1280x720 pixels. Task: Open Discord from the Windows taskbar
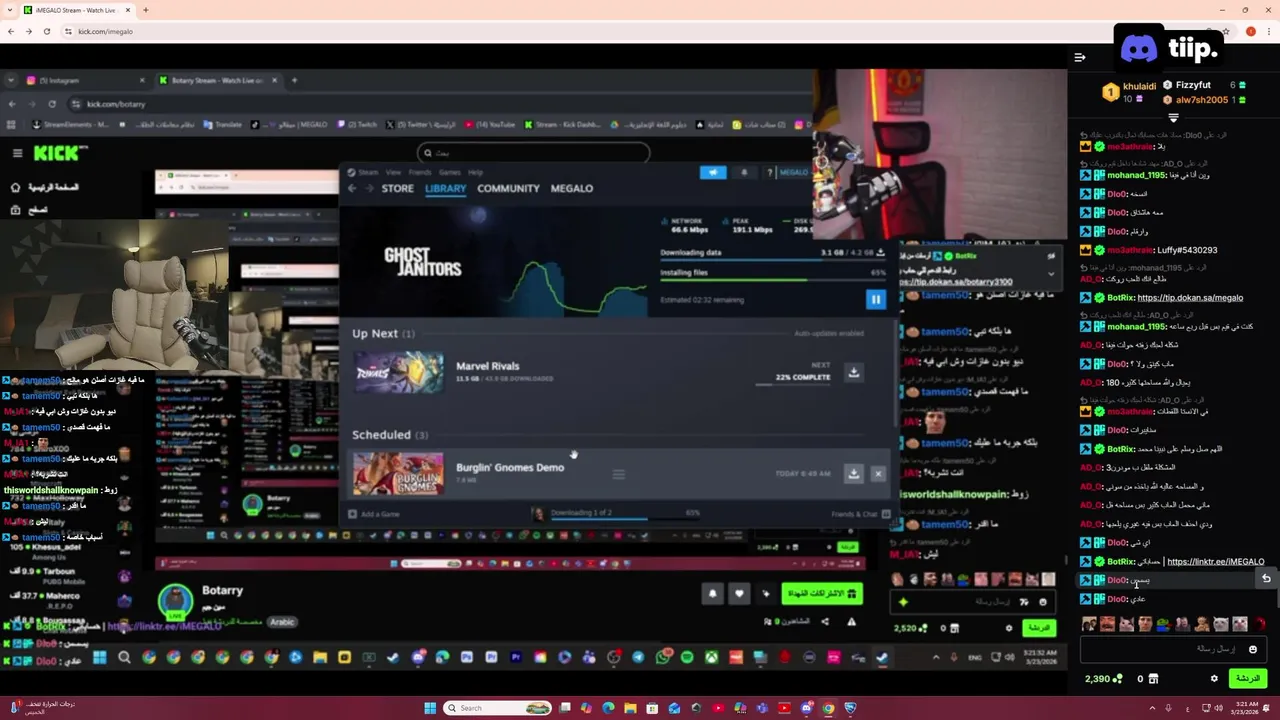tap(807, 708)
